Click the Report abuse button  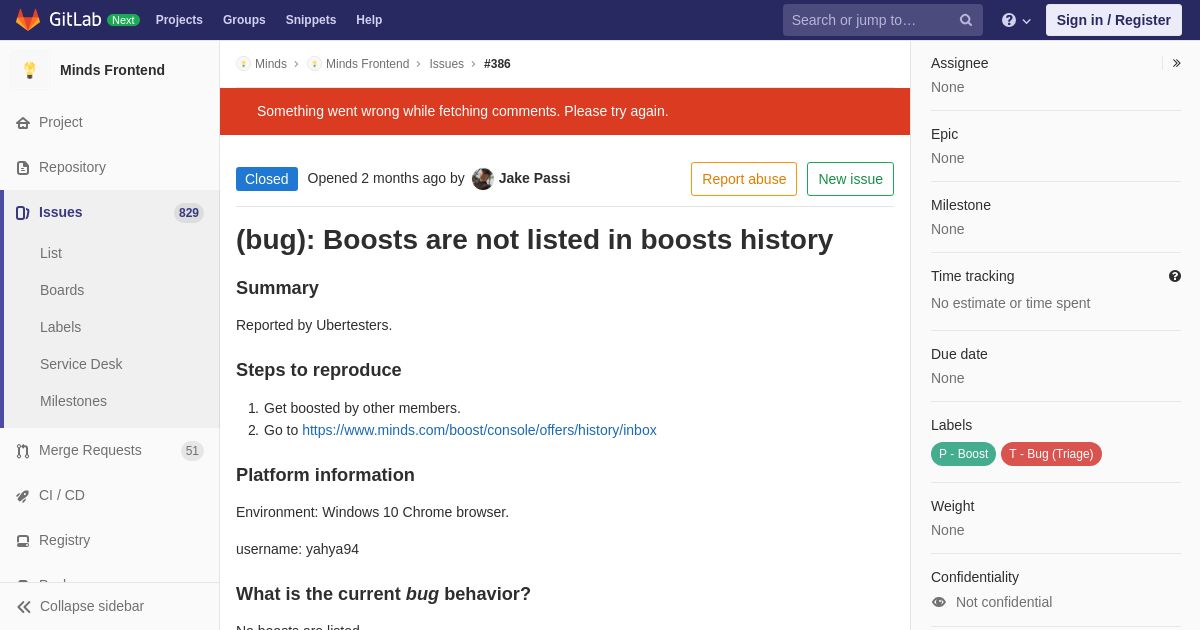pos(744,179)
